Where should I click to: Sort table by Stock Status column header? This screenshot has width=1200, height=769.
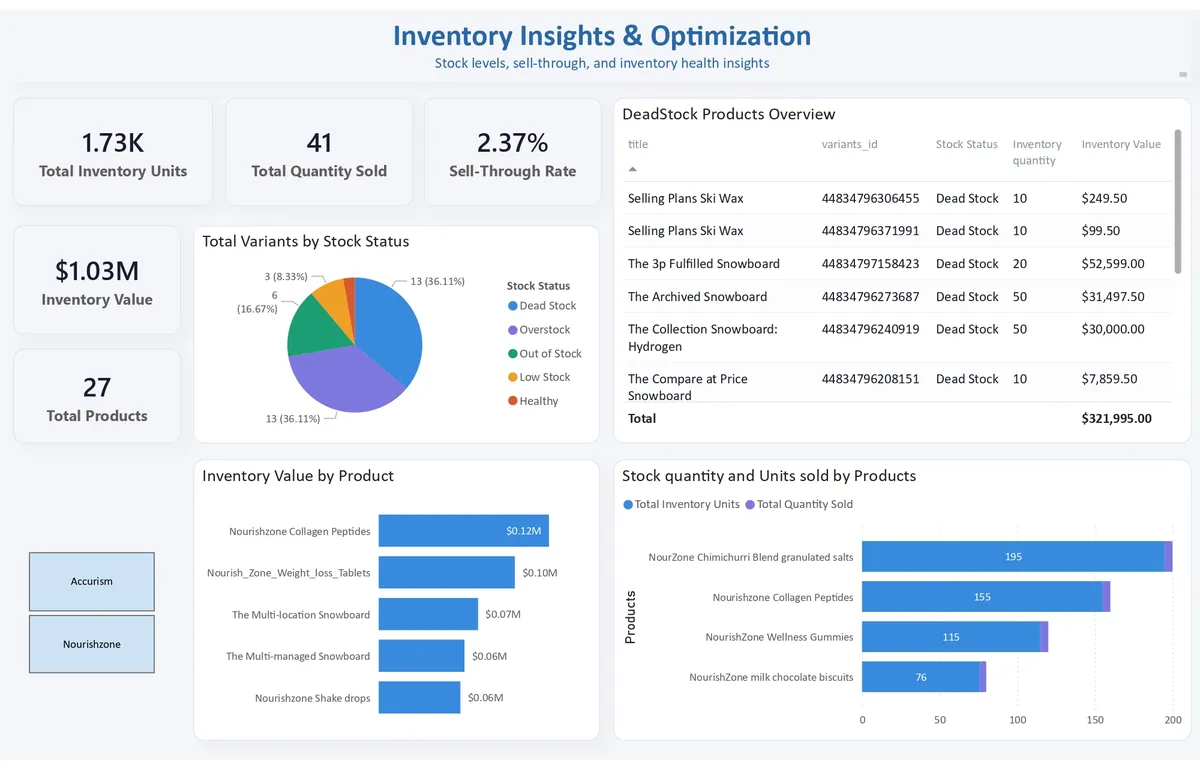(967, 144)
